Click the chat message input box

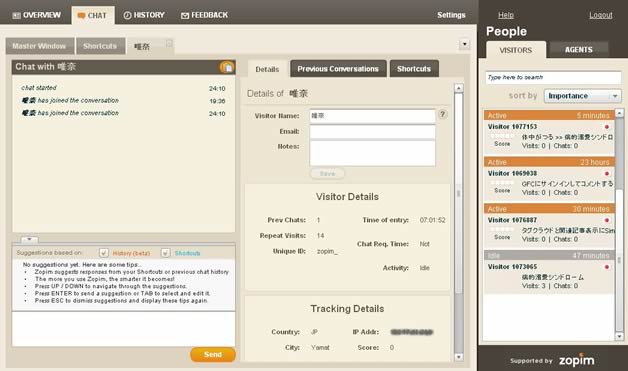(124, 329)
